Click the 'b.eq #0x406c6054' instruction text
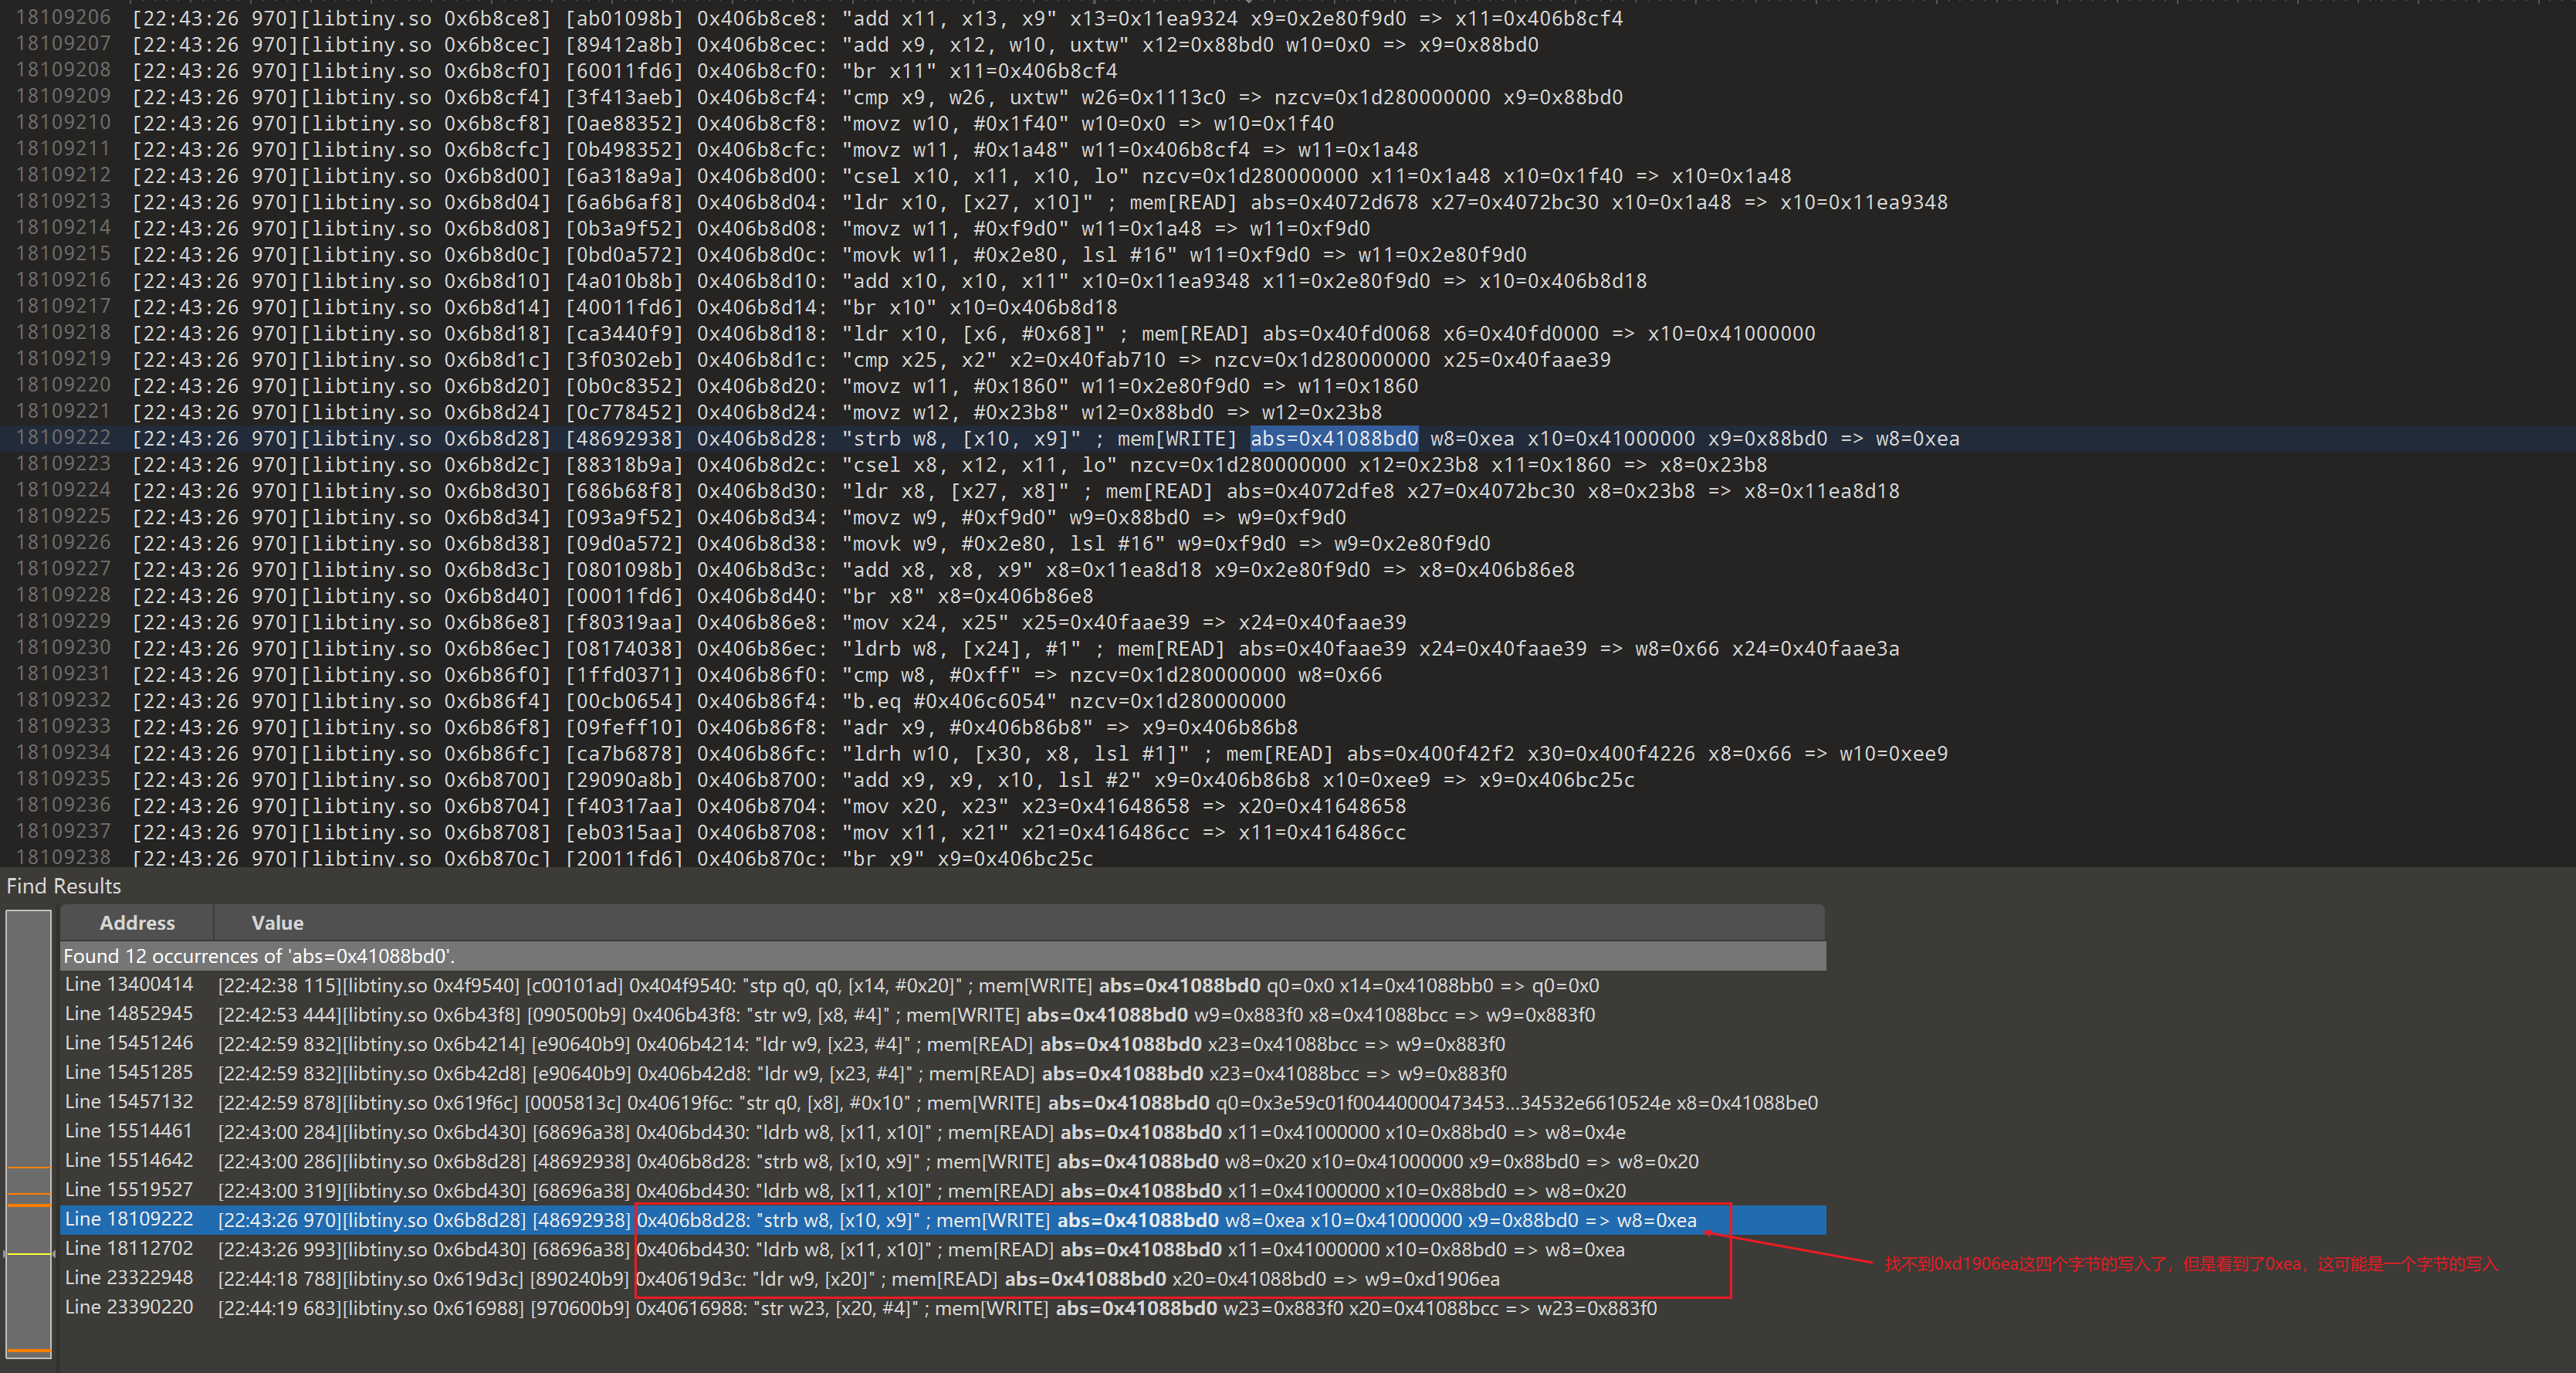Screen dimensions: 2576x1373 pos(949,701)
